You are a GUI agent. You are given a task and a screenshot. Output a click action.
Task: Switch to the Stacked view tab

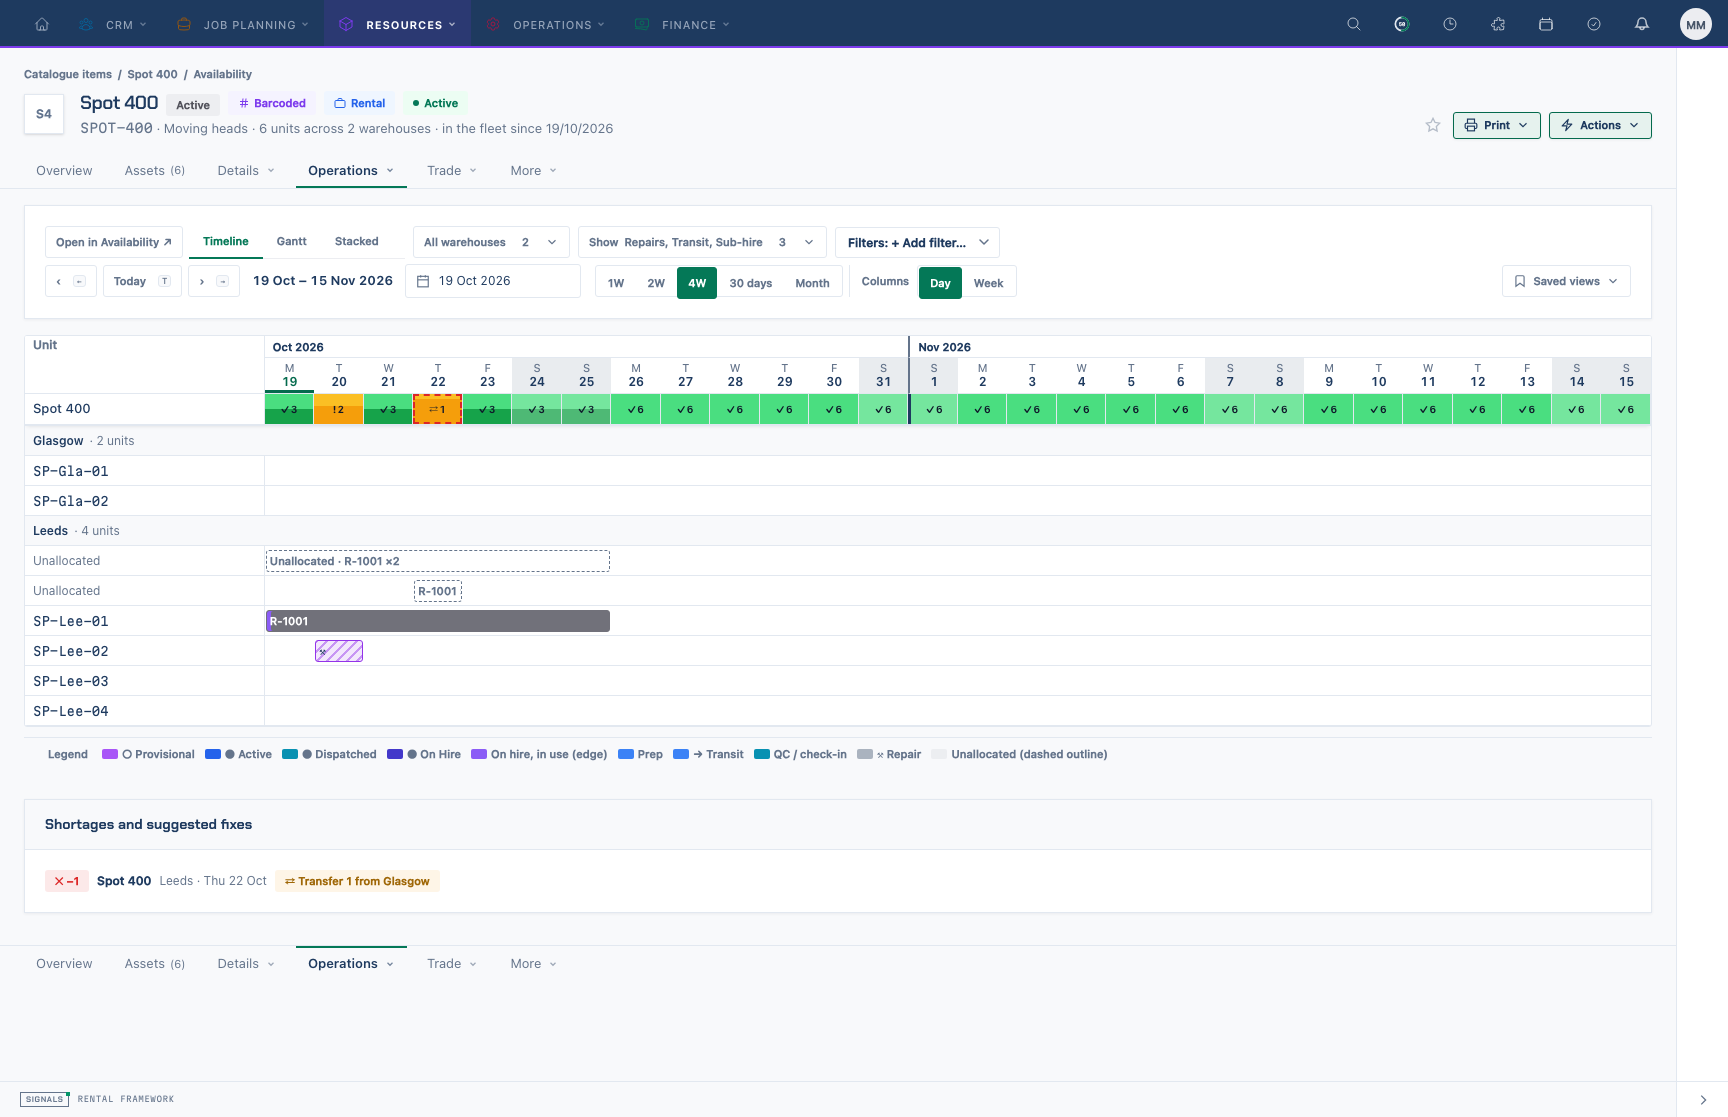point(357,241)
